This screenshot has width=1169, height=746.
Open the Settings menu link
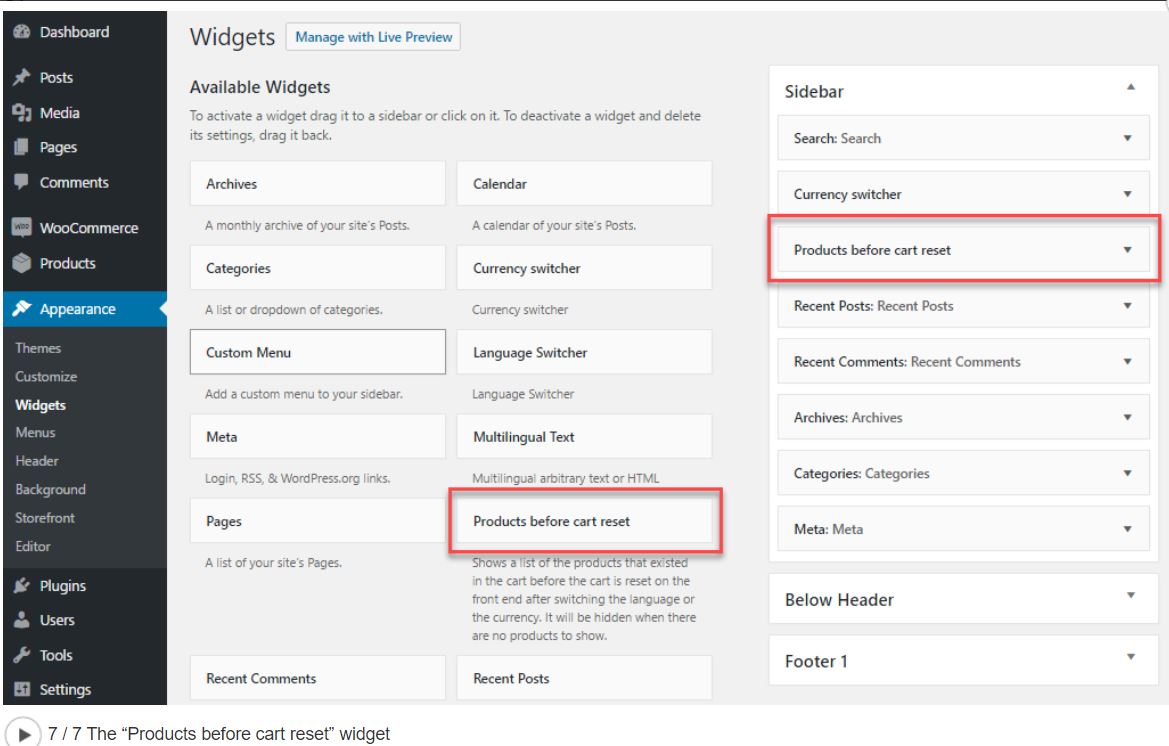point(65,689)
